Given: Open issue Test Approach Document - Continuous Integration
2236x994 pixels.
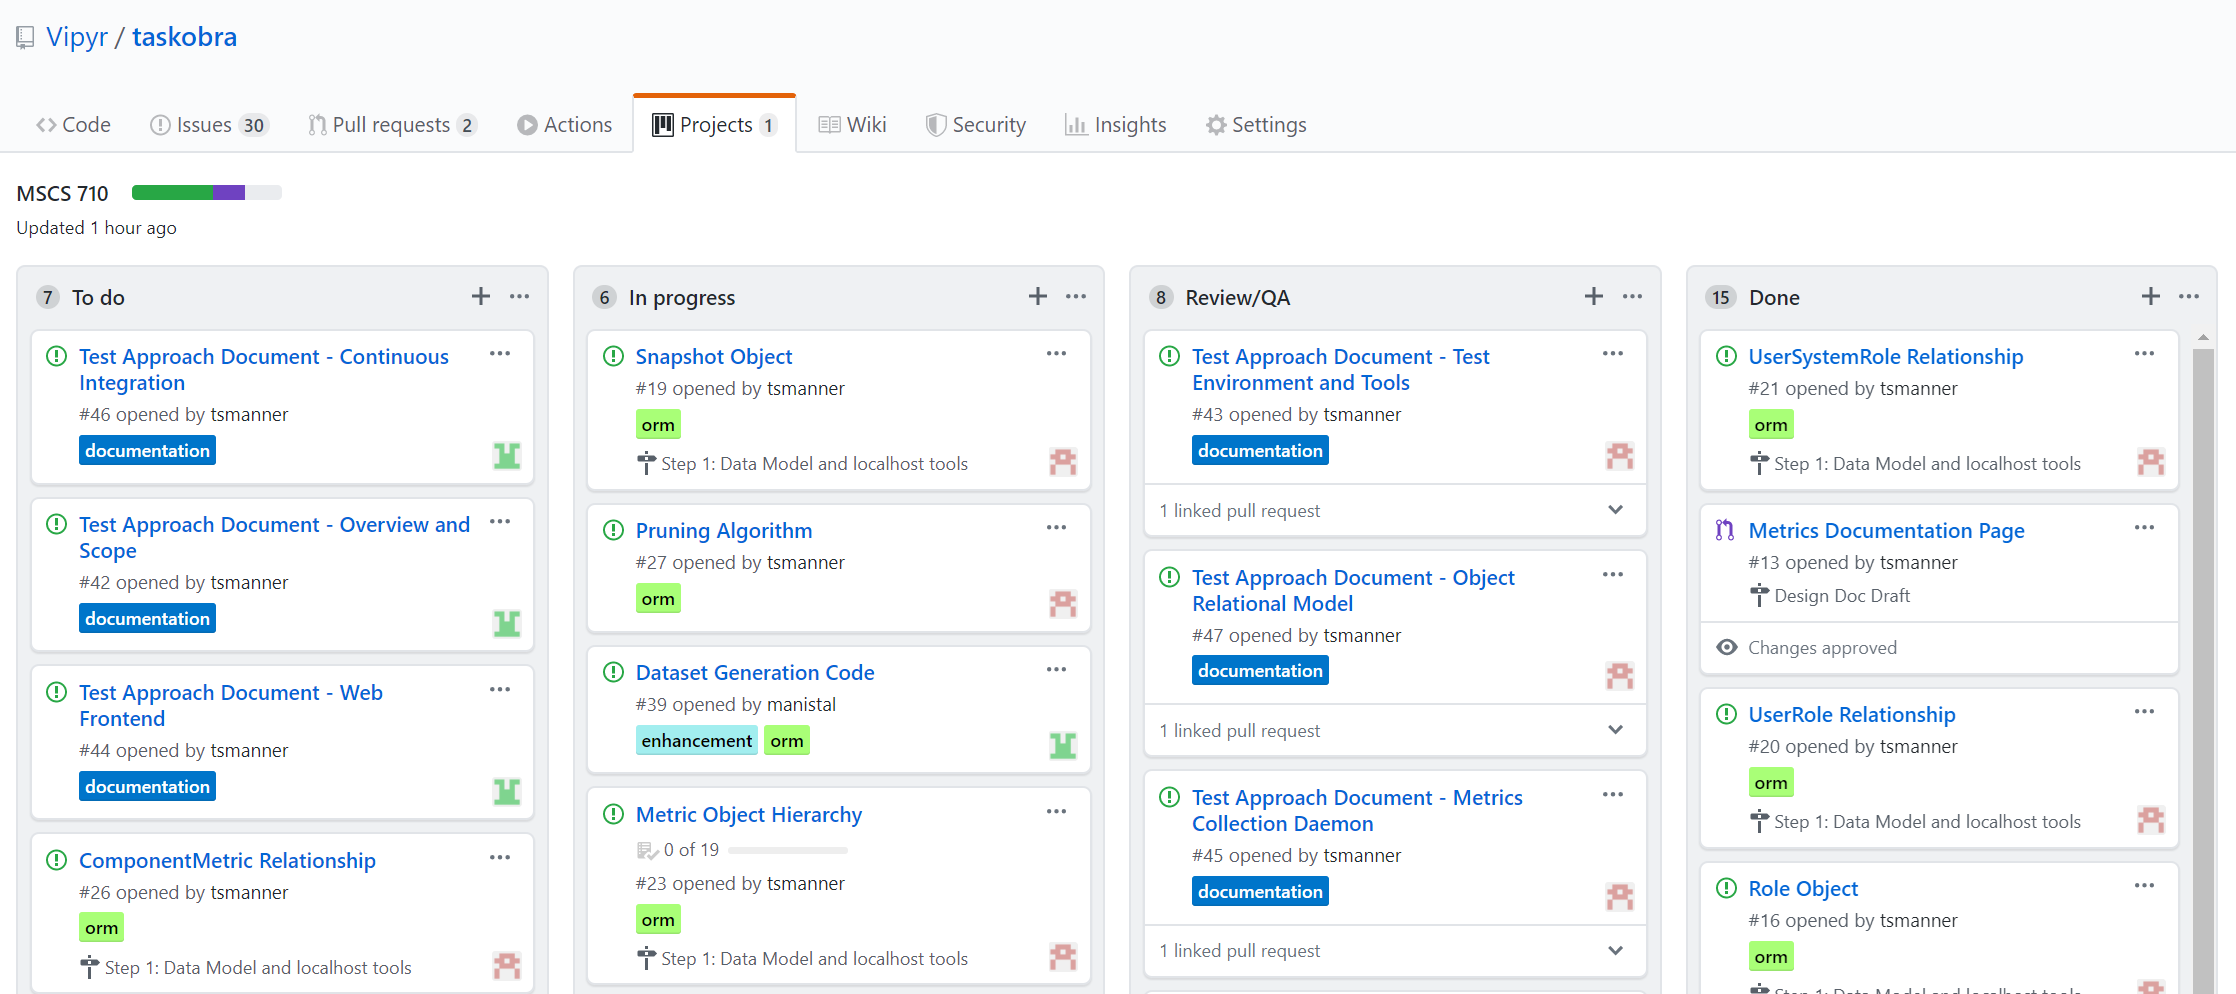Looking at the screenshot, I should click(264, 369).
